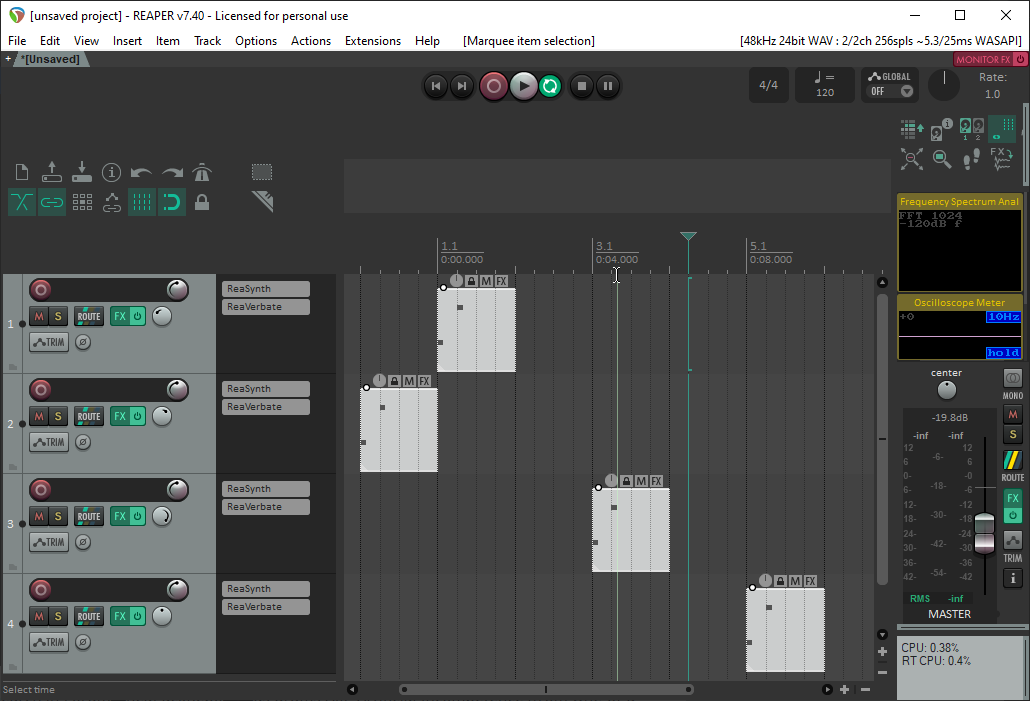Click the playback Rate knob

pos(944,85)
